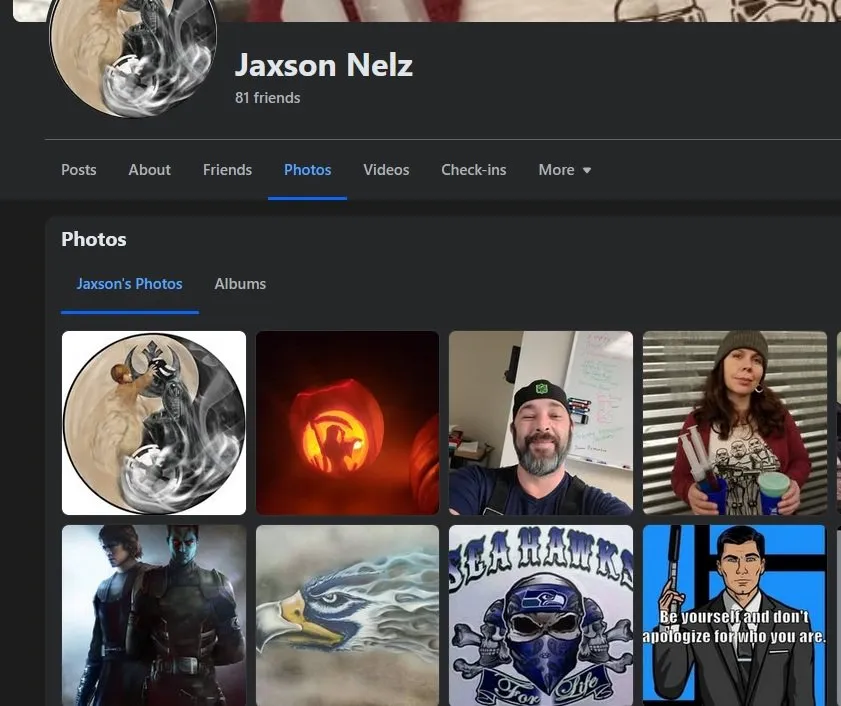Open the yin-yang Star Wars artwork thumbnail
The image size is (841, 706).
(x=154, y=423)
